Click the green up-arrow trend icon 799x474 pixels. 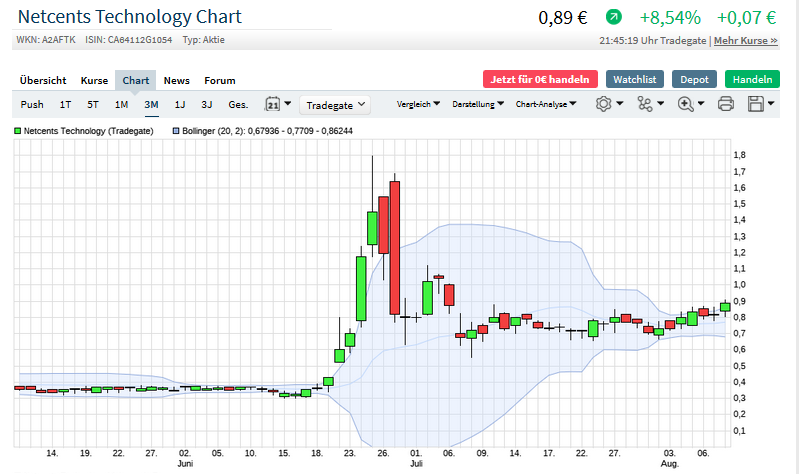tap(614, 17)
